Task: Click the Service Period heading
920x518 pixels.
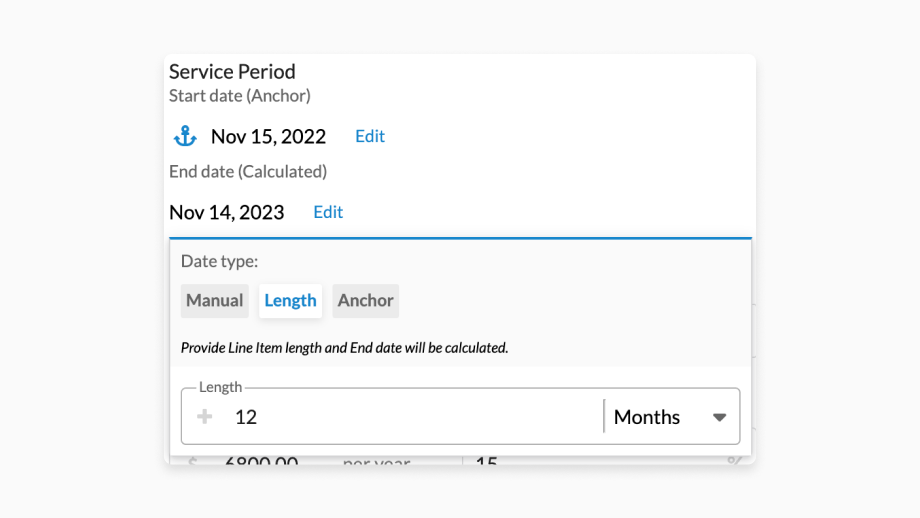Action: 232,72
